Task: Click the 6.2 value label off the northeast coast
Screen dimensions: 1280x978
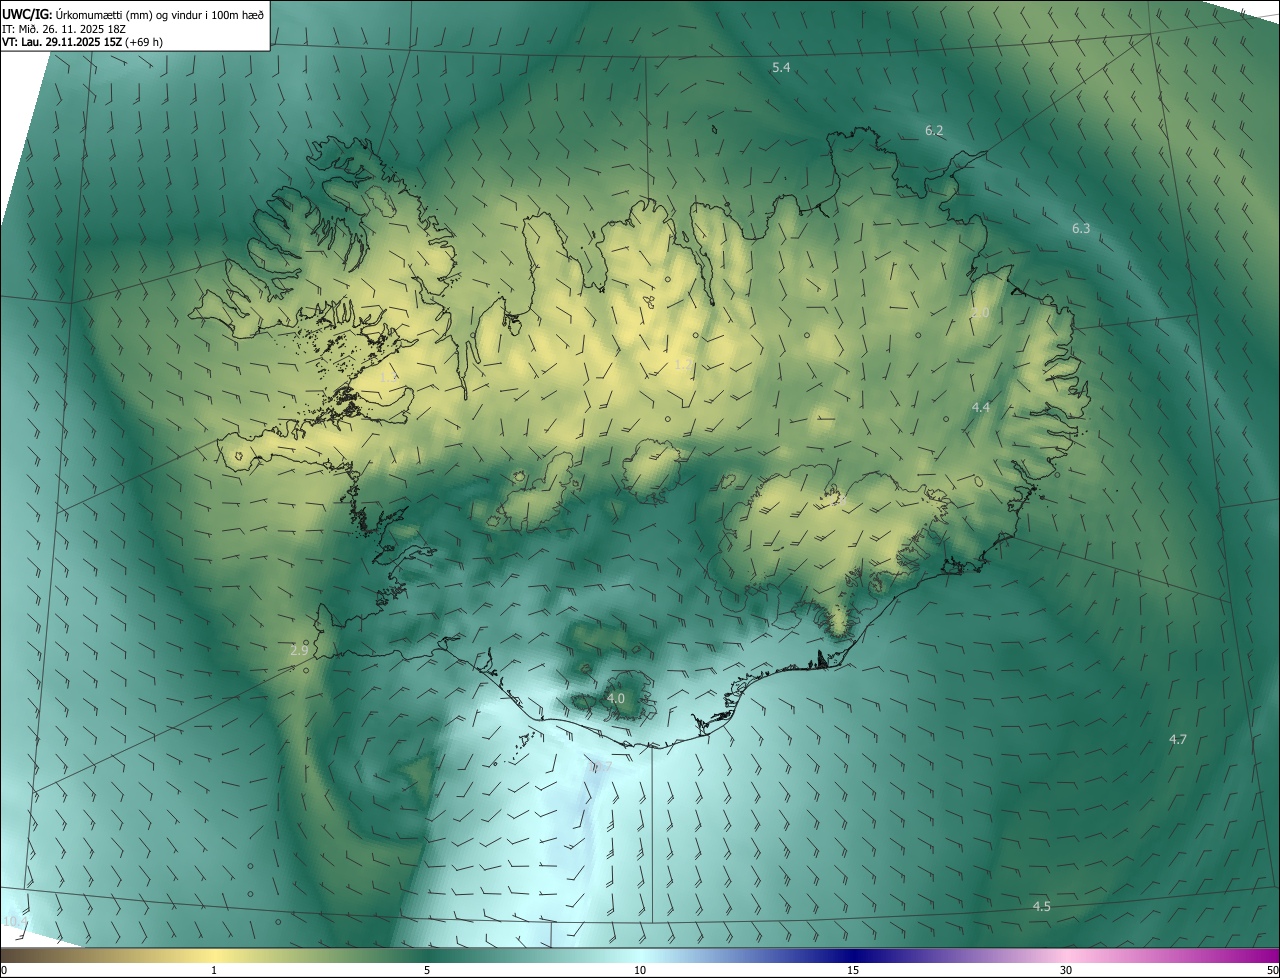Action: 934,131
